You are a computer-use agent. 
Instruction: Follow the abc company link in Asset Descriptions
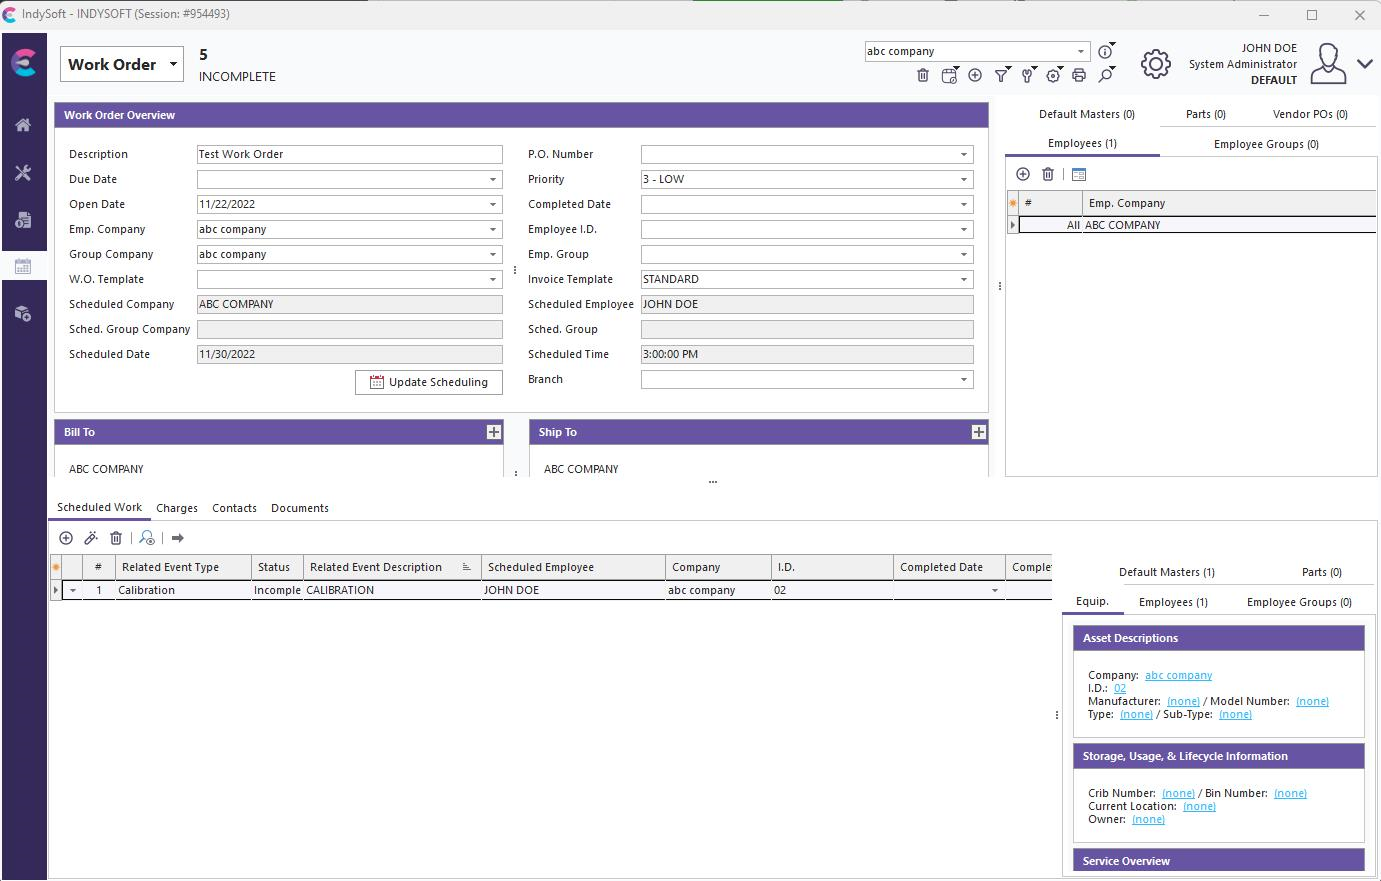(1178, 676)
